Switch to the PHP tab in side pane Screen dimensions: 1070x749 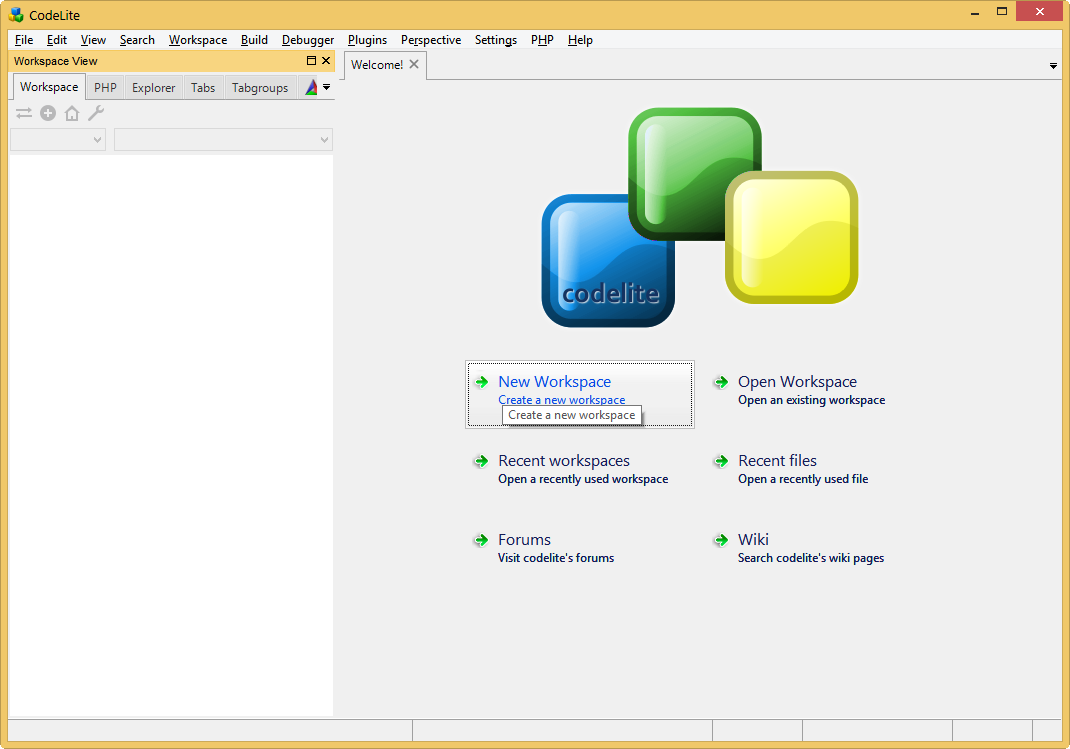(x=105, y=88)
